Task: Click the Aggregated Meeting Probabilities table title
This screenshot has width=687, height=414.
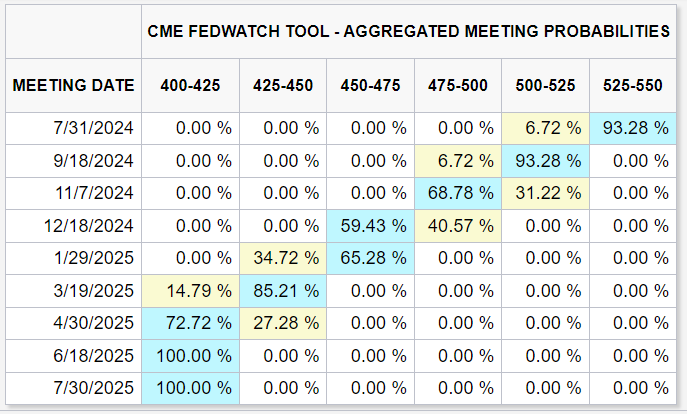Action: 408,31
